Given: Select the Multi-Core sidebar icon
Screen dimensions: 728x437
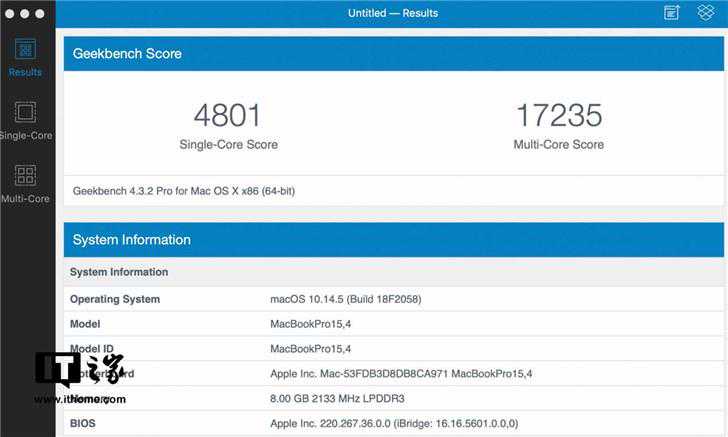Looking at the screenshot, I should pos(25,175).
